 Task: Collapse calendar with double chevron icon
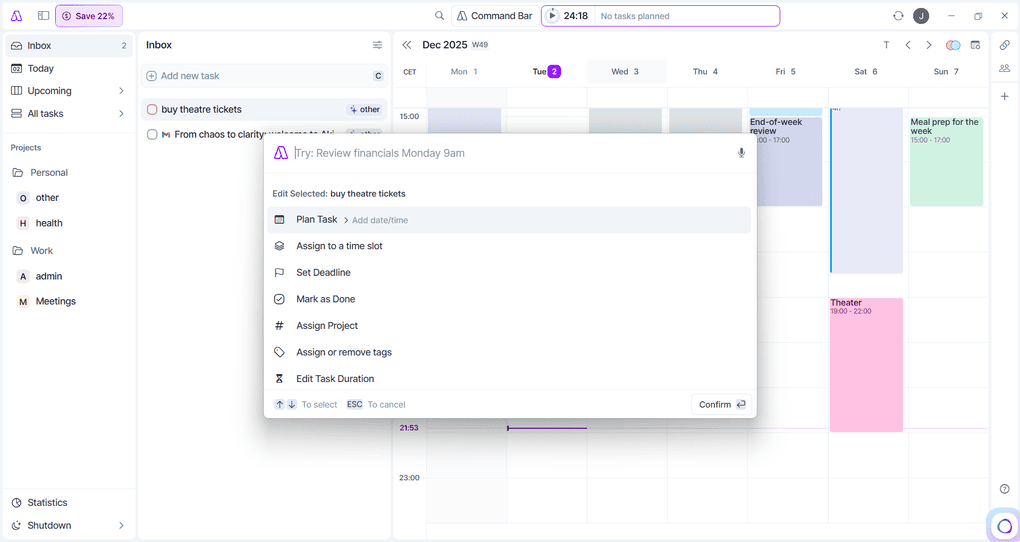click(x=407, y=45)
